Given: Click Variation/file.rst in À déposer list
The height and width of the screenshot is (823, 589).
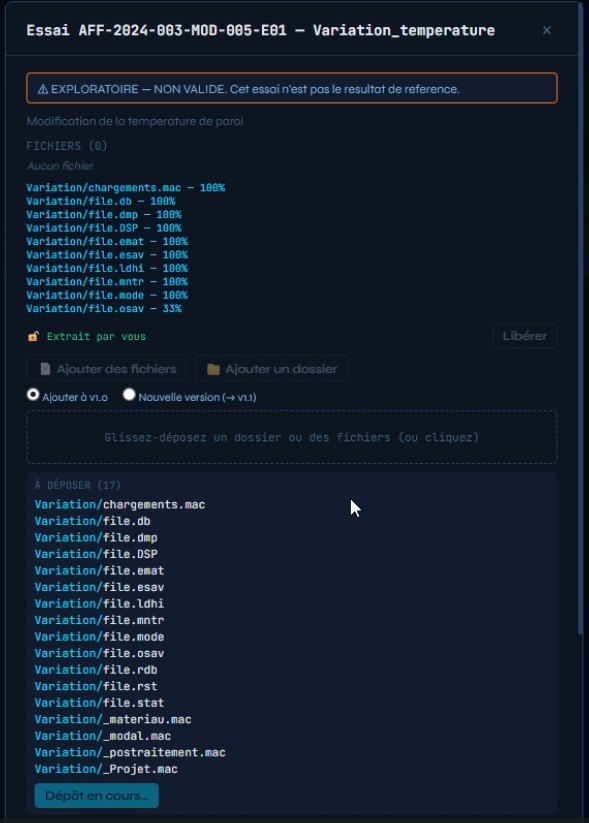Looking at the screenshot, I should click(x=96, y=687).
